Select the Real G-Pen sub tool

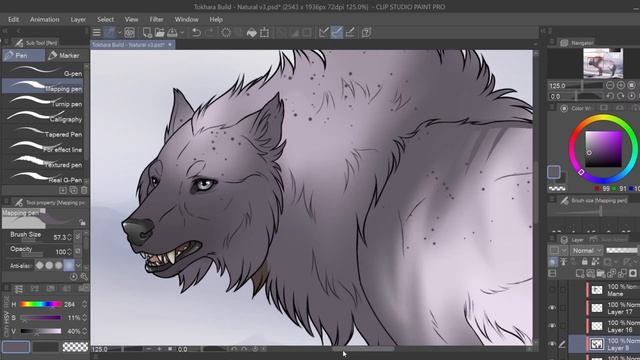43,178
